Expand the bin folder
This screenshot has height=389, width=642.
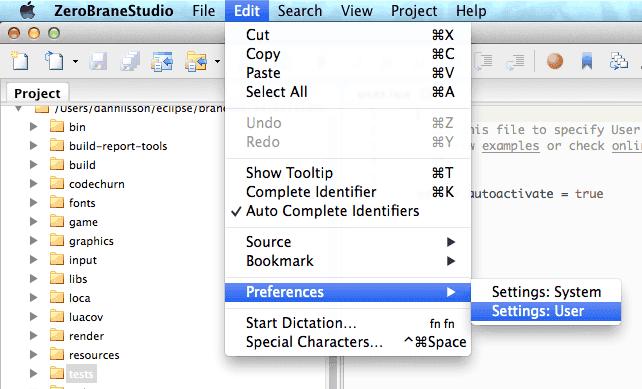coord(34,127)
